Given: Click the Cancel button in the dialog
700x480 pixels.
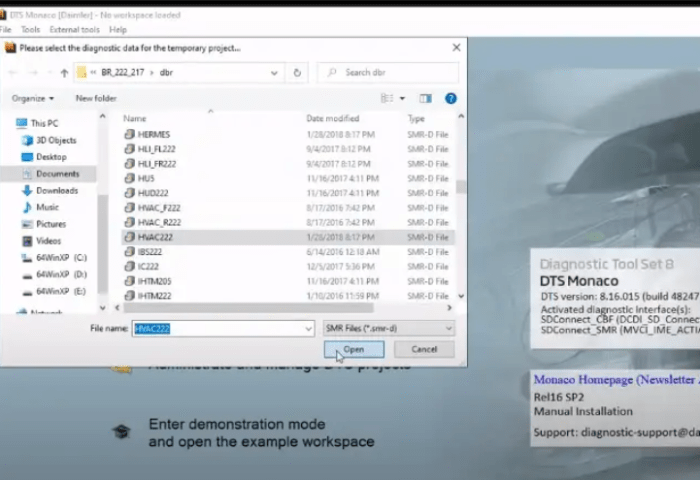Looking at the screenshot, I should 424,349.
